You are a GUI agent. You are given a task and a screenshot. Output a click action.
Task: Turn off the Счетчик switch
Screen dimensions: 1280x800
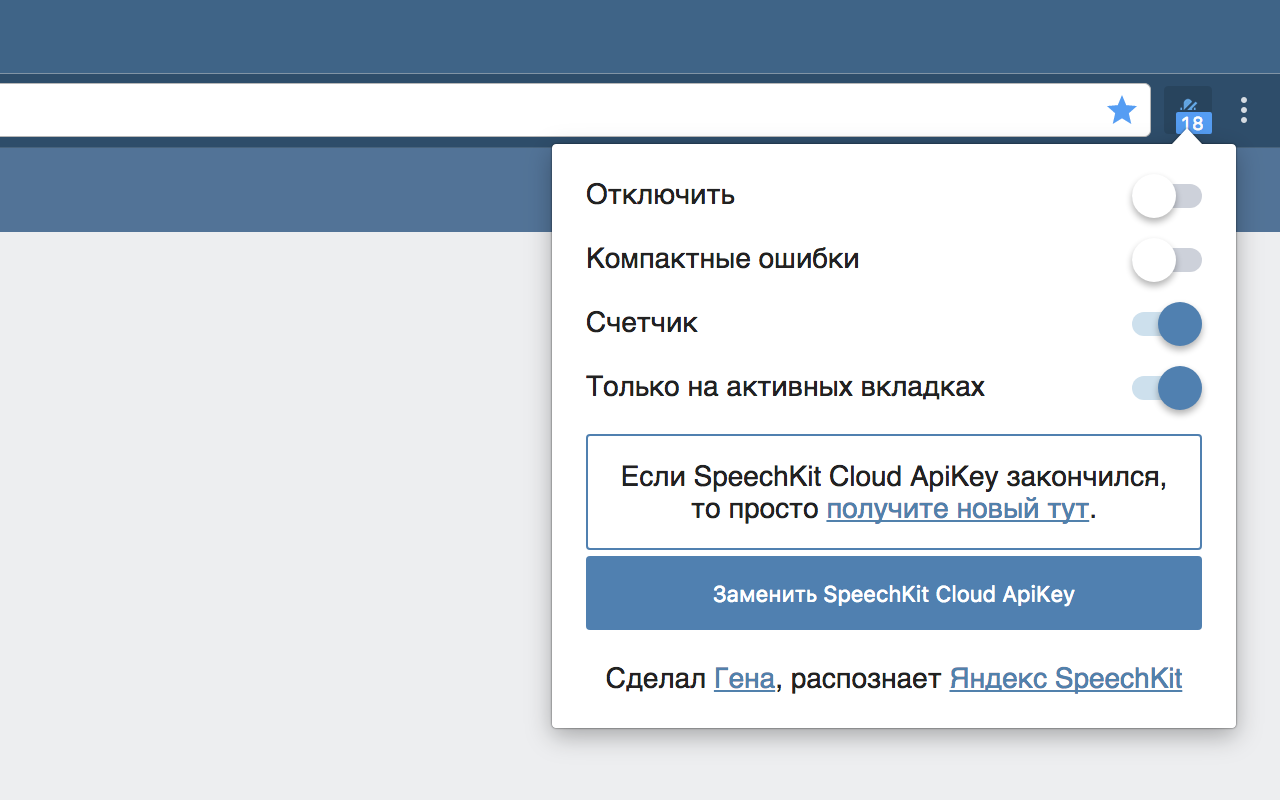tap(1166, 324)
